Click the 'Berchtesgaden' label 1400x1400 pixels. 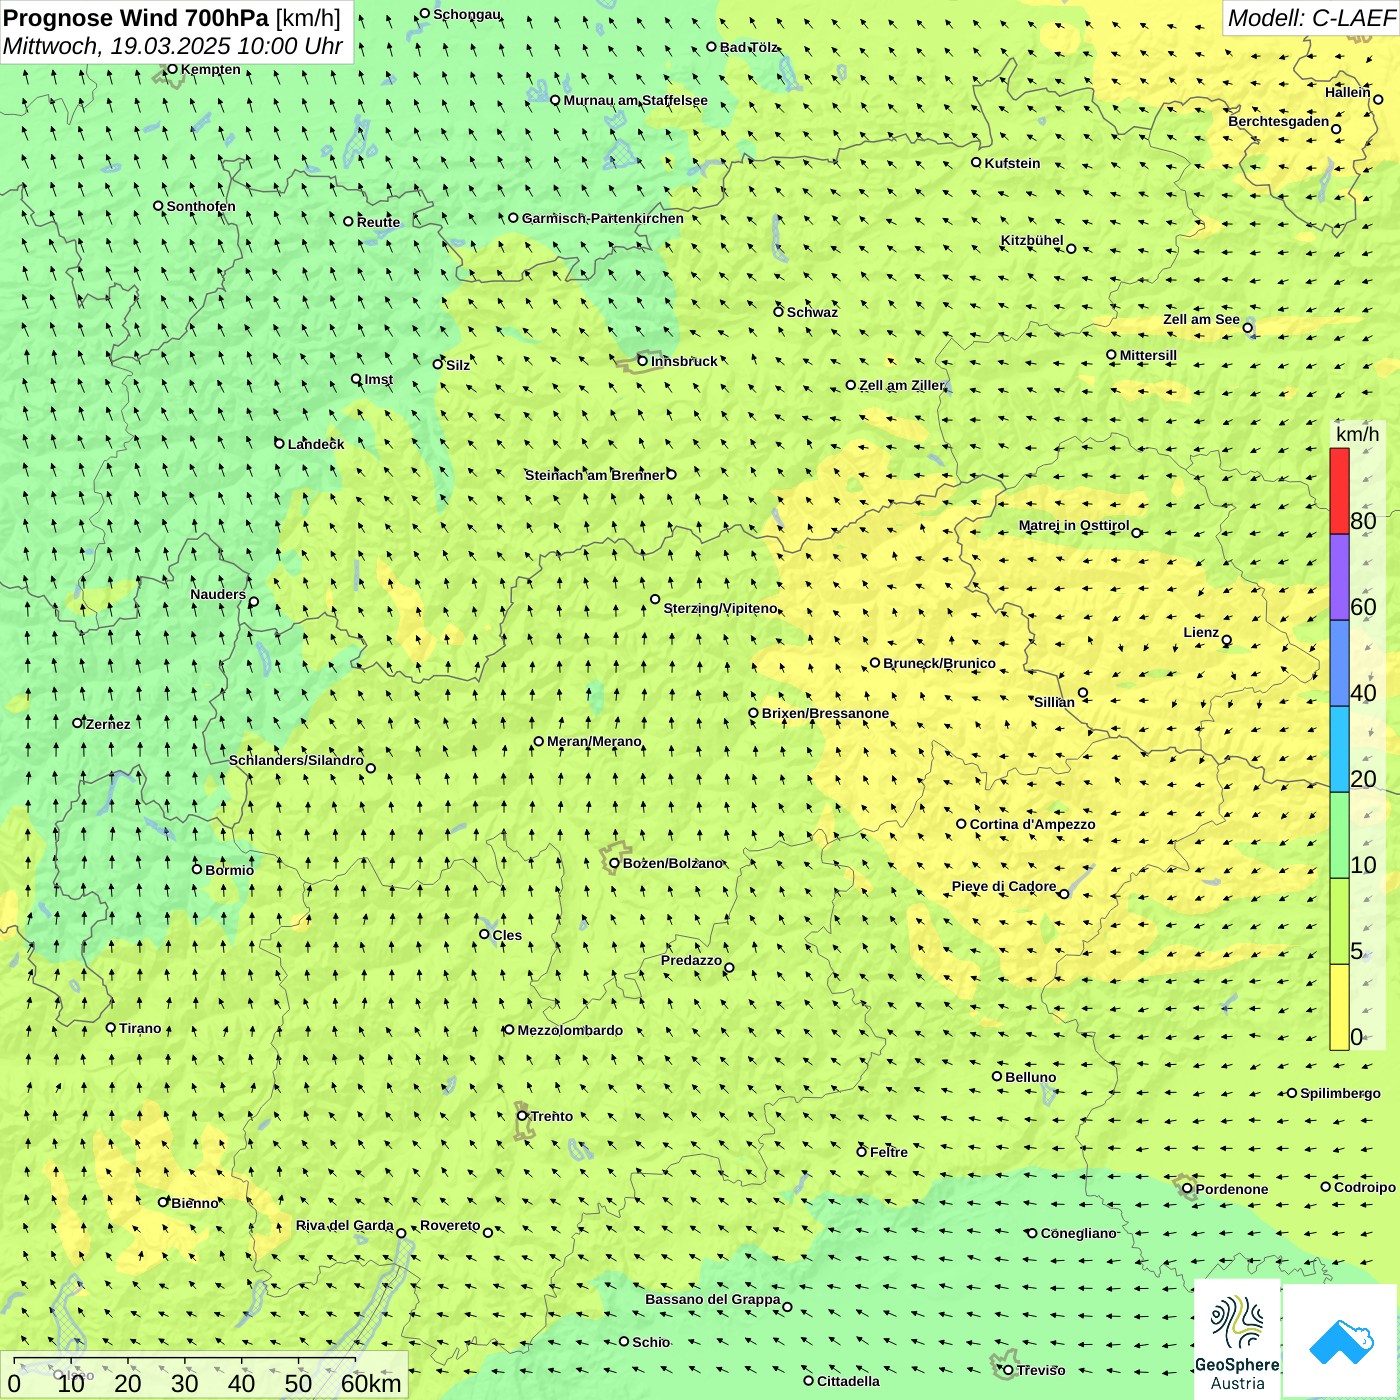(x=1279, y=121)
